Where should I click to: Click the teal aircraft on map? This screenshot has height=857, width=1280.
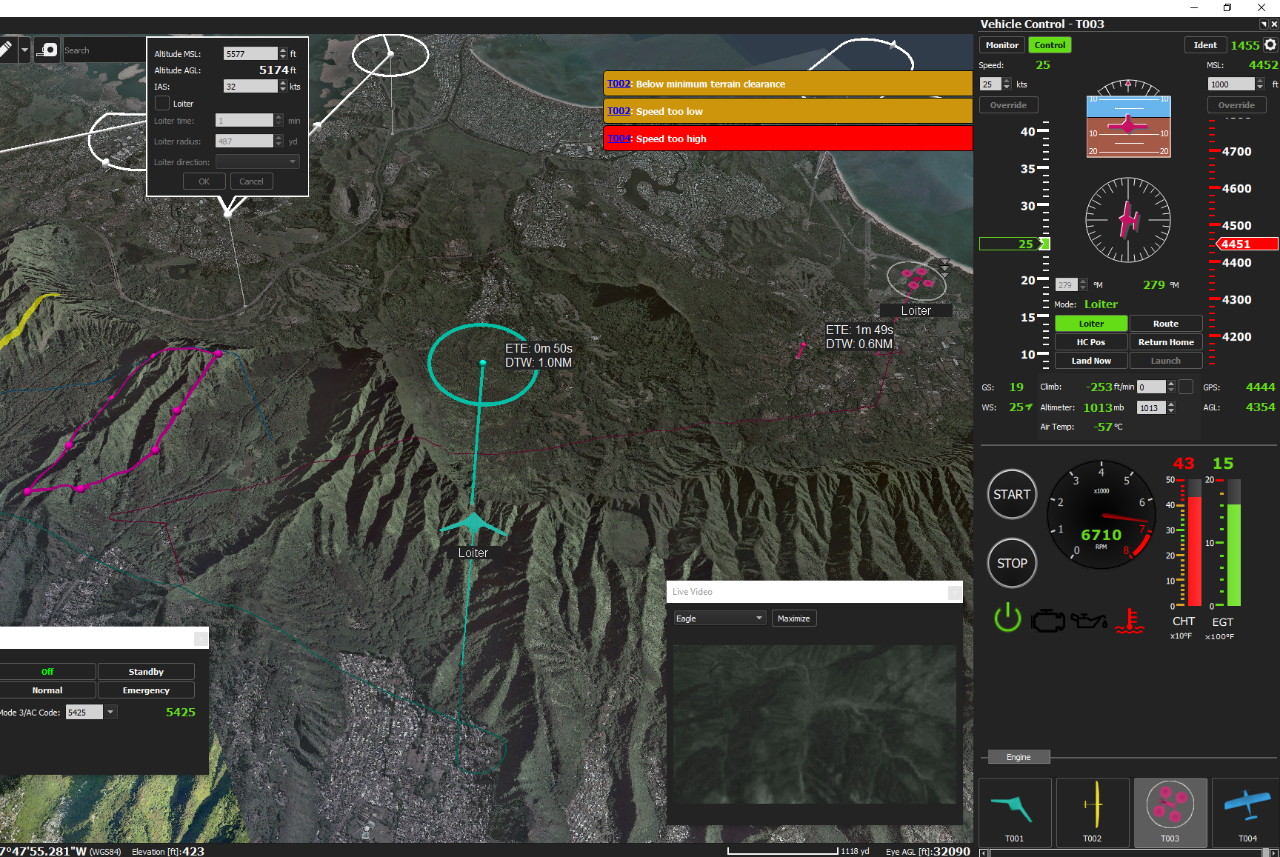[x=472, y=524]
